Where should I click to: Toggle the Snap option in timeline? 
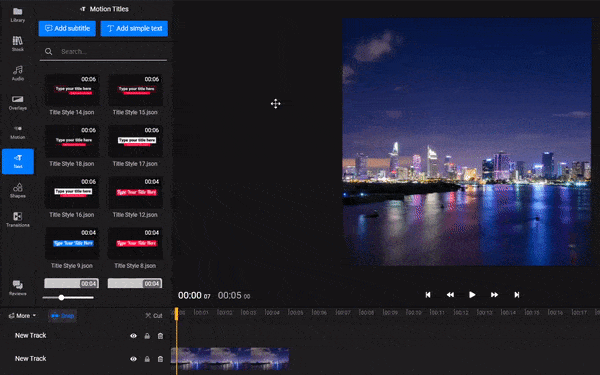62,316
